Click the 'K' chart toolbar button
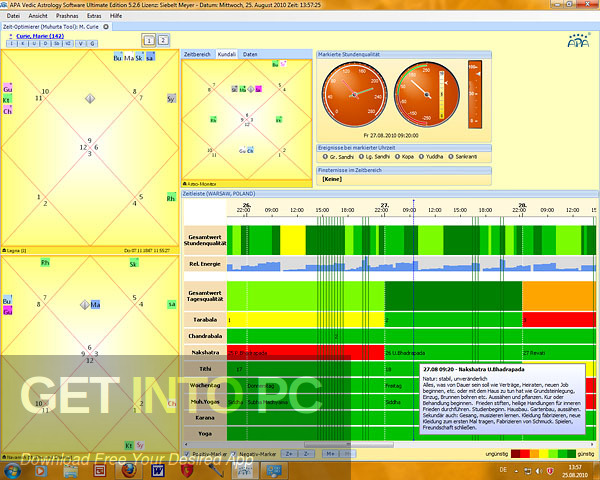 pos(23,44)
